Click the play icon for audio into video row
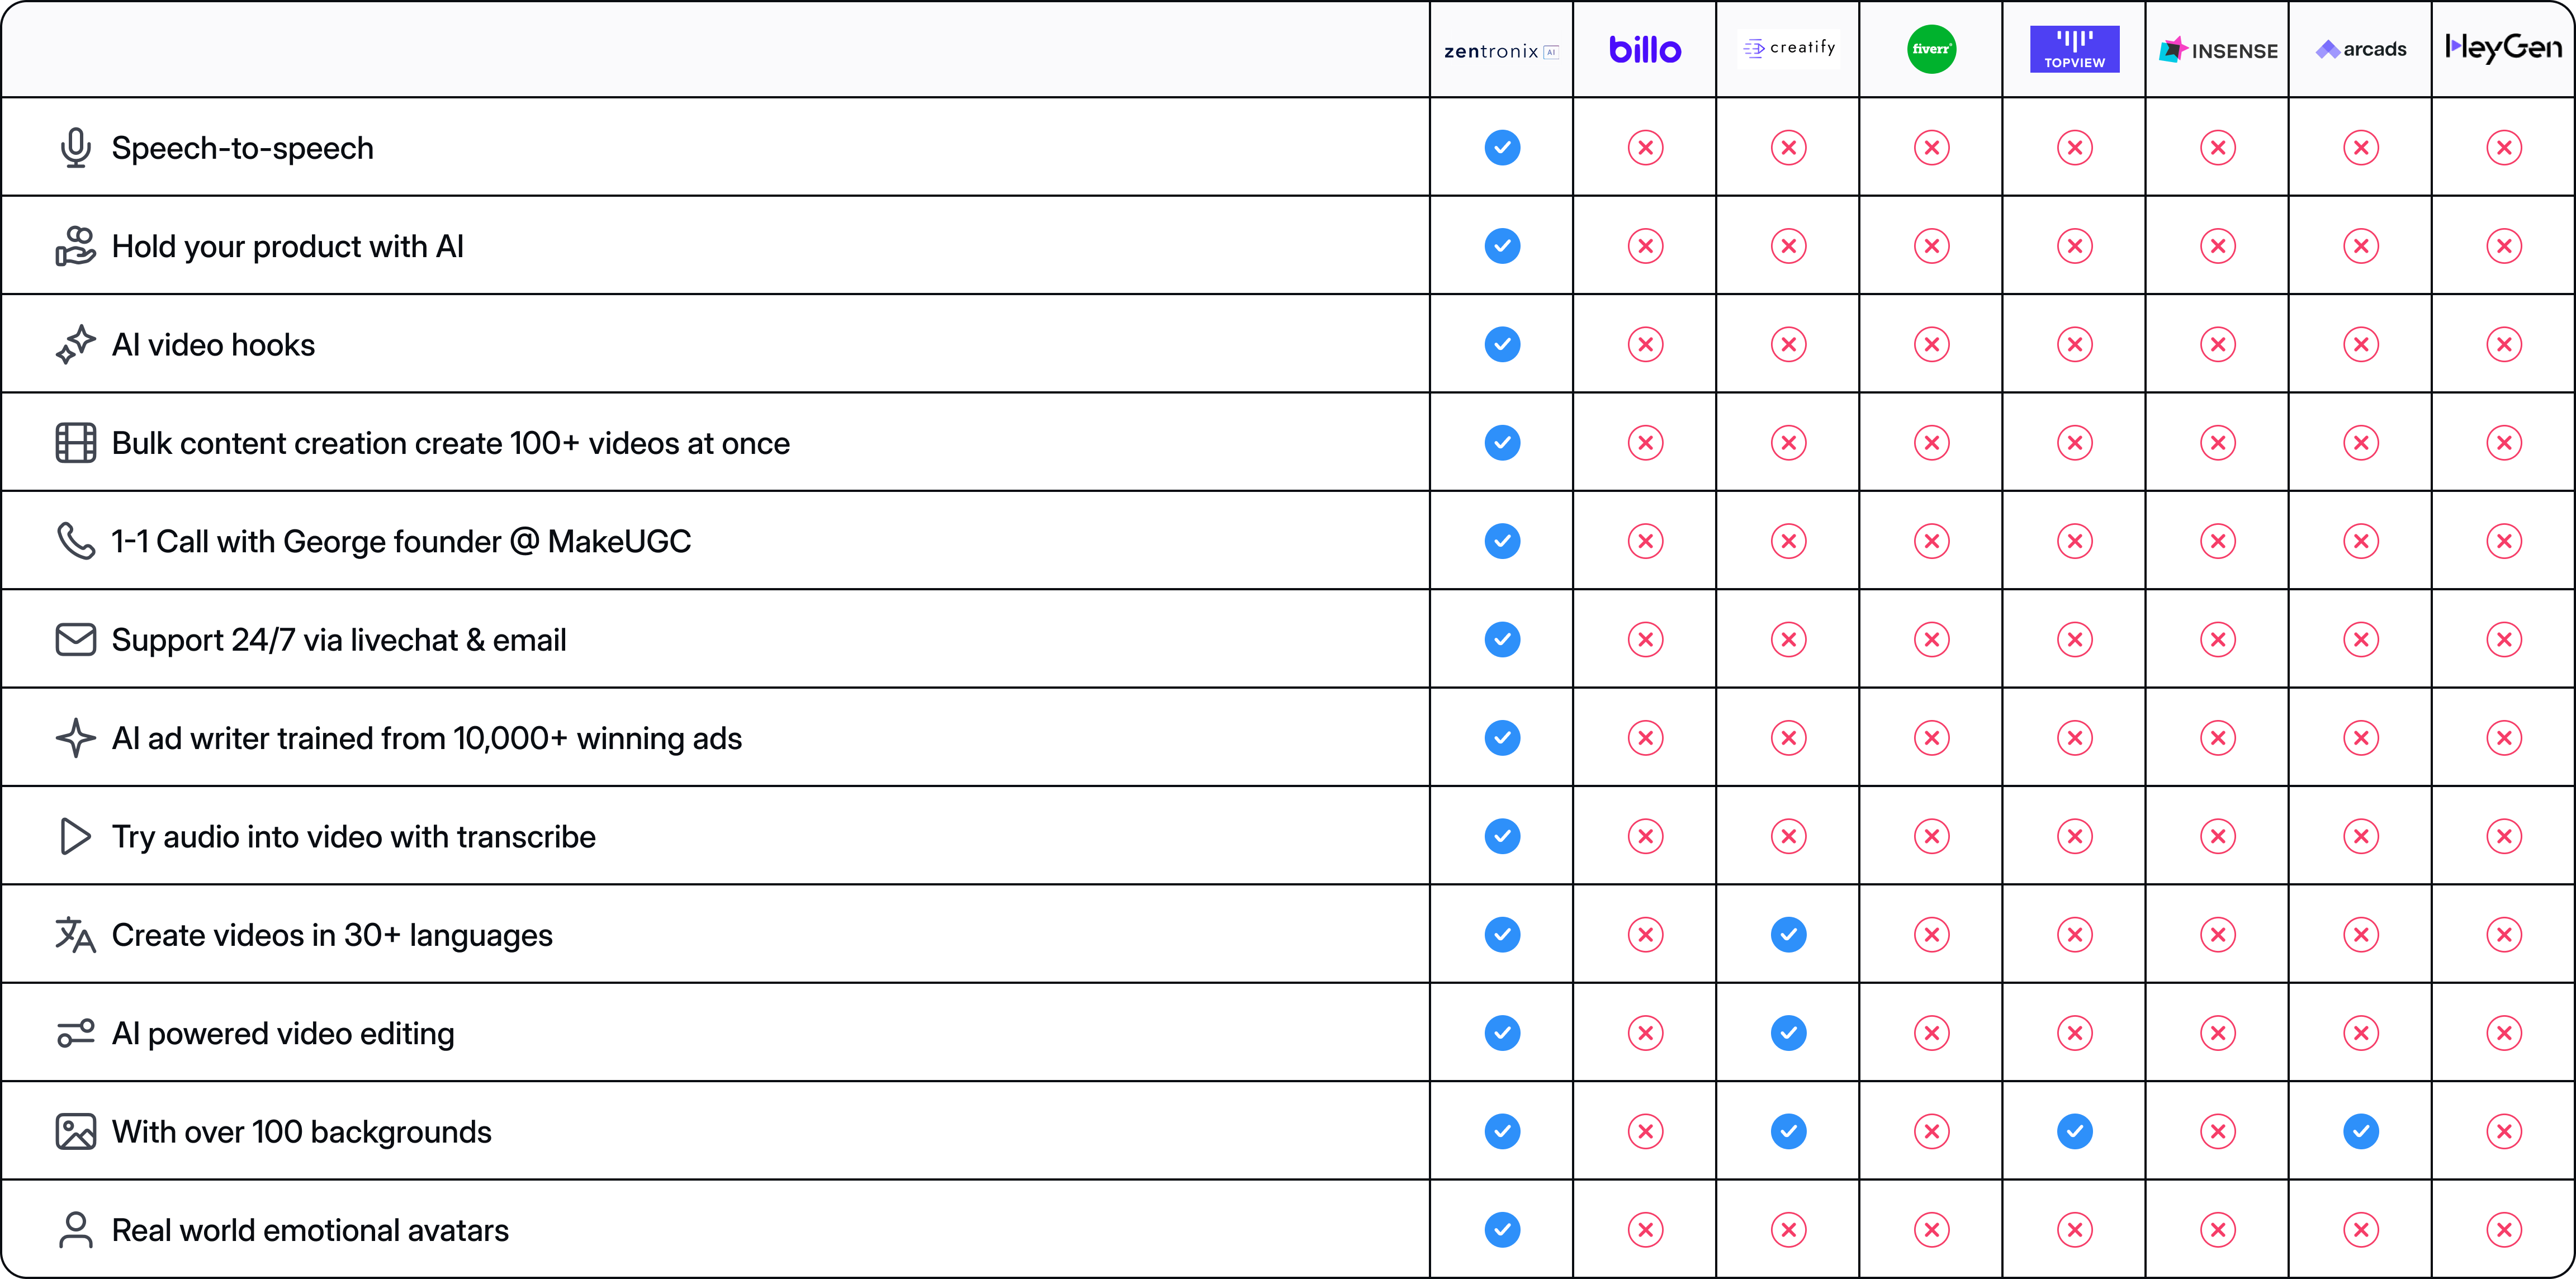 (x=75, y=837)
